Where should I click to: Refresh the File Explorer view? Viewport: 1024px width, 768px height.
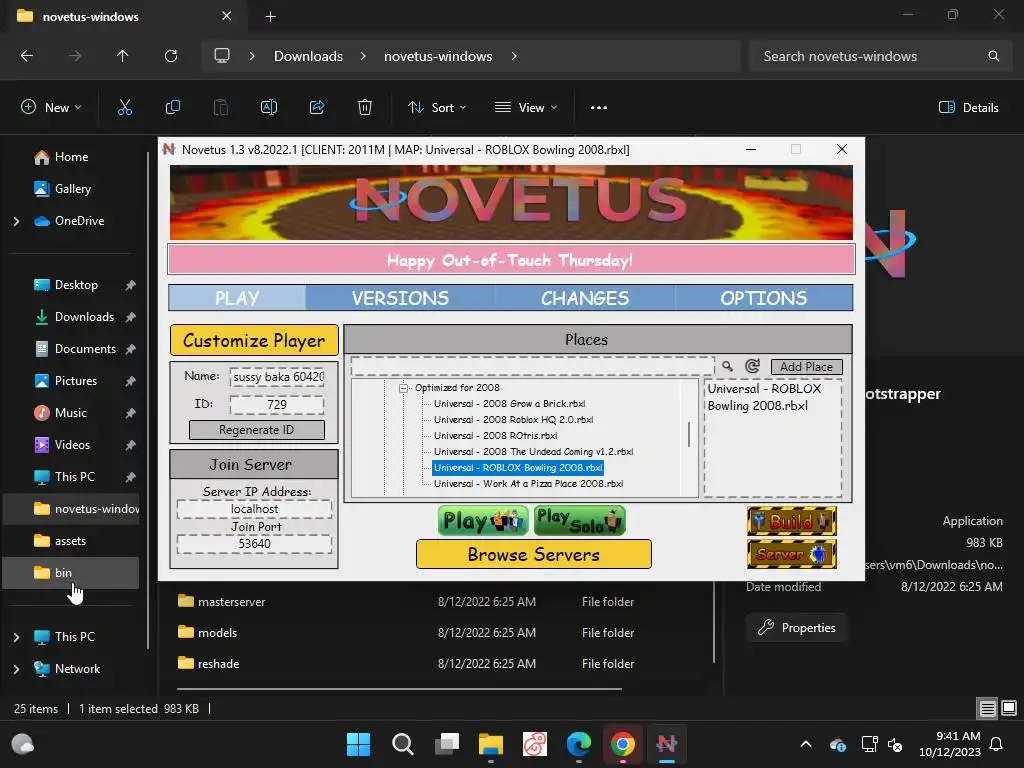coord(171,56)
